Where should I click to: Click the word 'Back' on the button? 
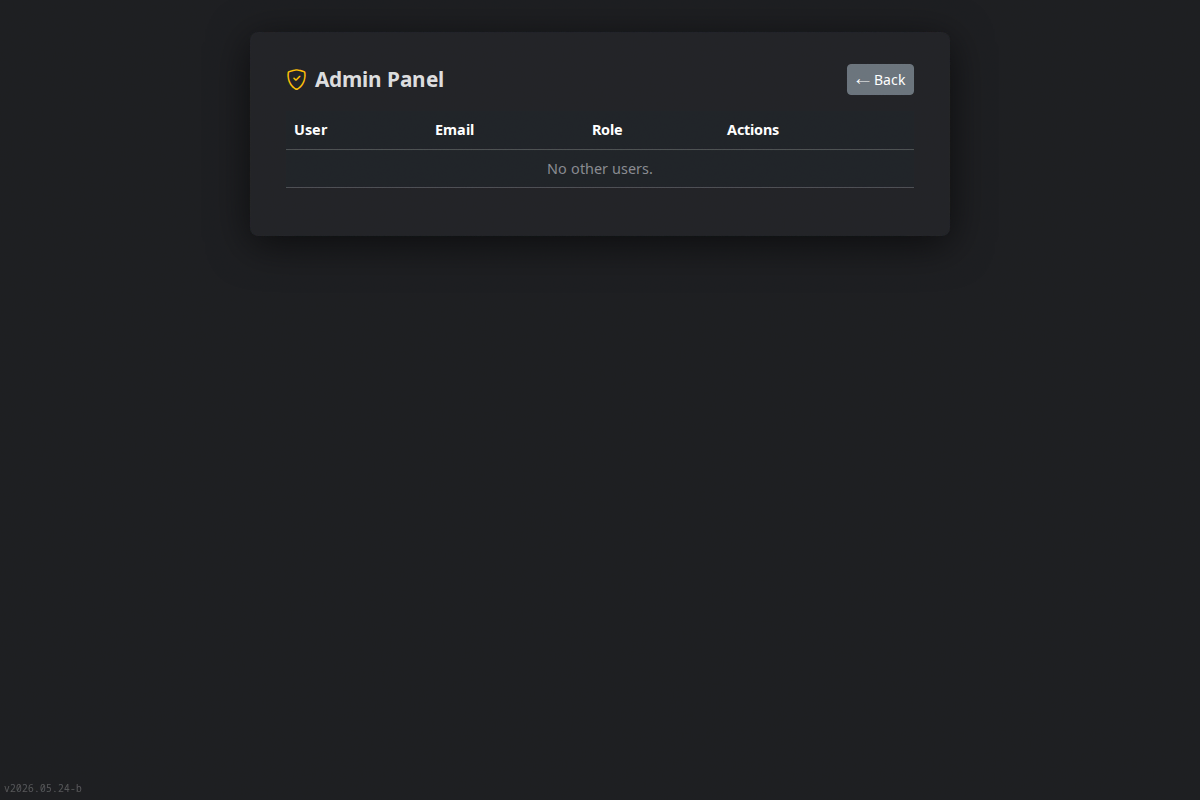(x=890, y=80)
